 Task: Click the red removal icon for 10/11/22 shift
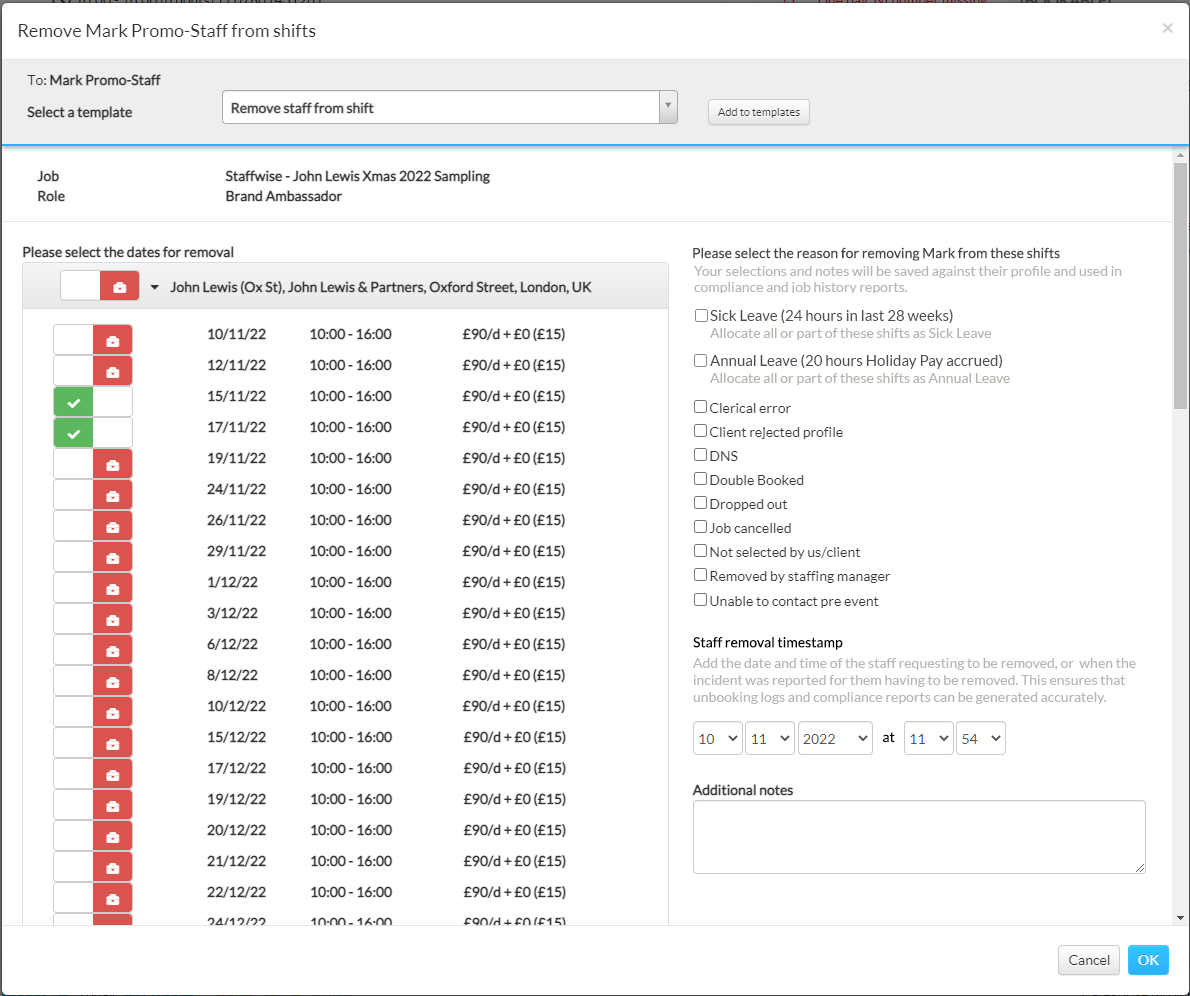coord(112,341)
